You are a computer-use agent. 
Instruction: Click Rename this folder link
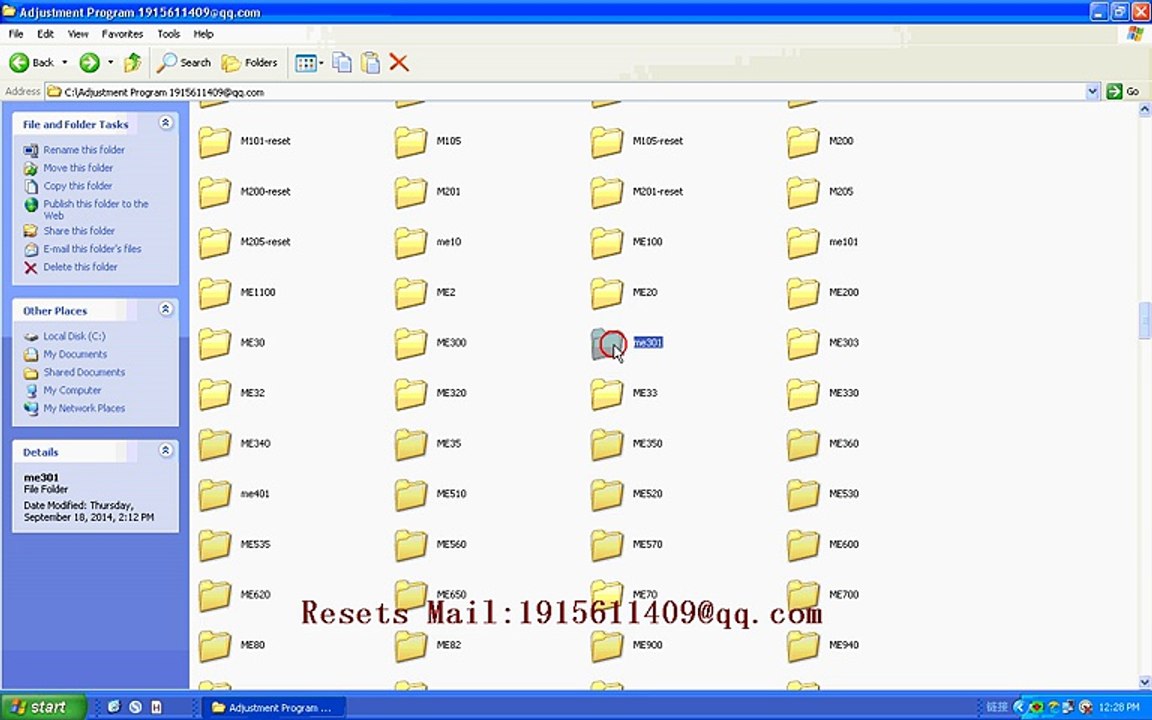pos(84,150)
